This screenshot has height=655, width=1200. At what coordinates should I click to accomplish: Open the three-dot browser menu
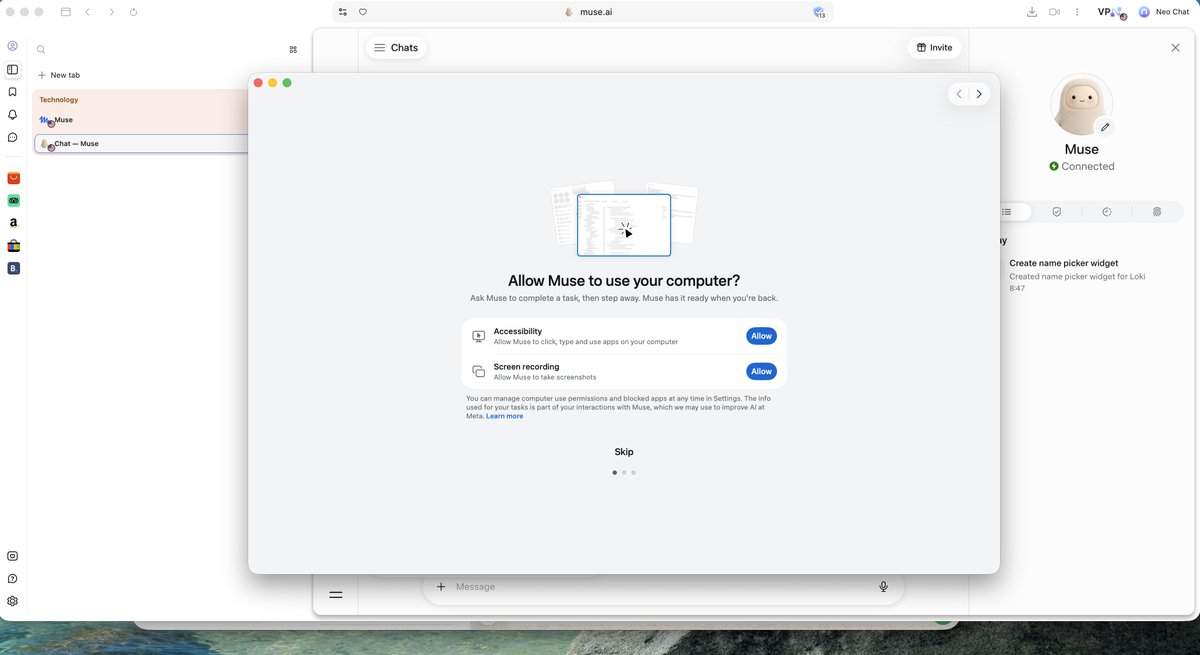(1077, 12)
